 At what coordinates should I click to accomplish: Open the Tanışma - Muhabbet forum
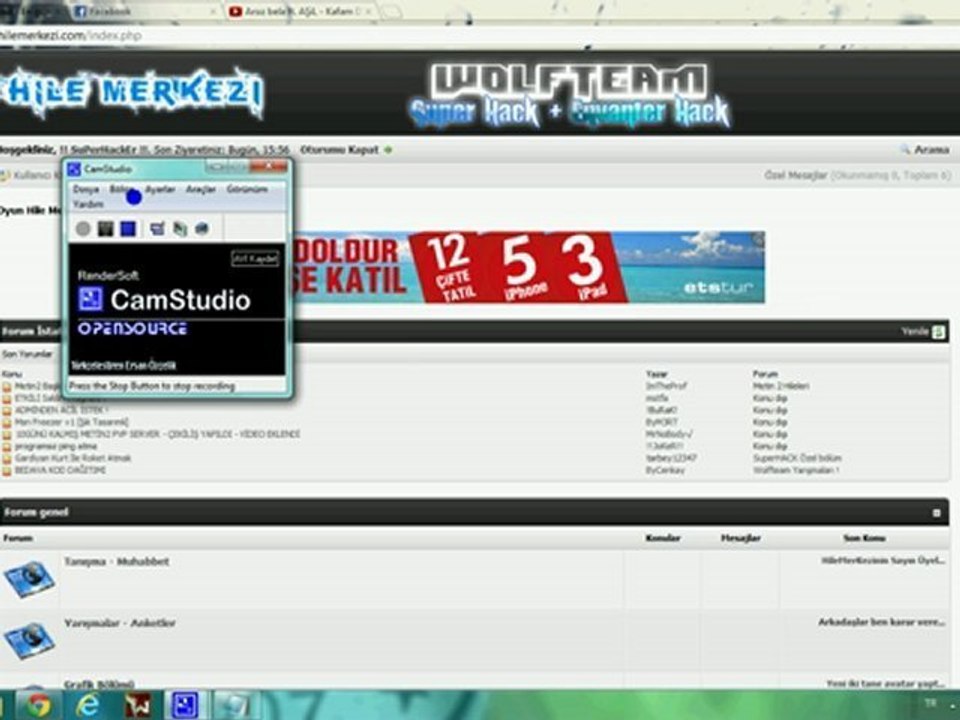[116, 561]
